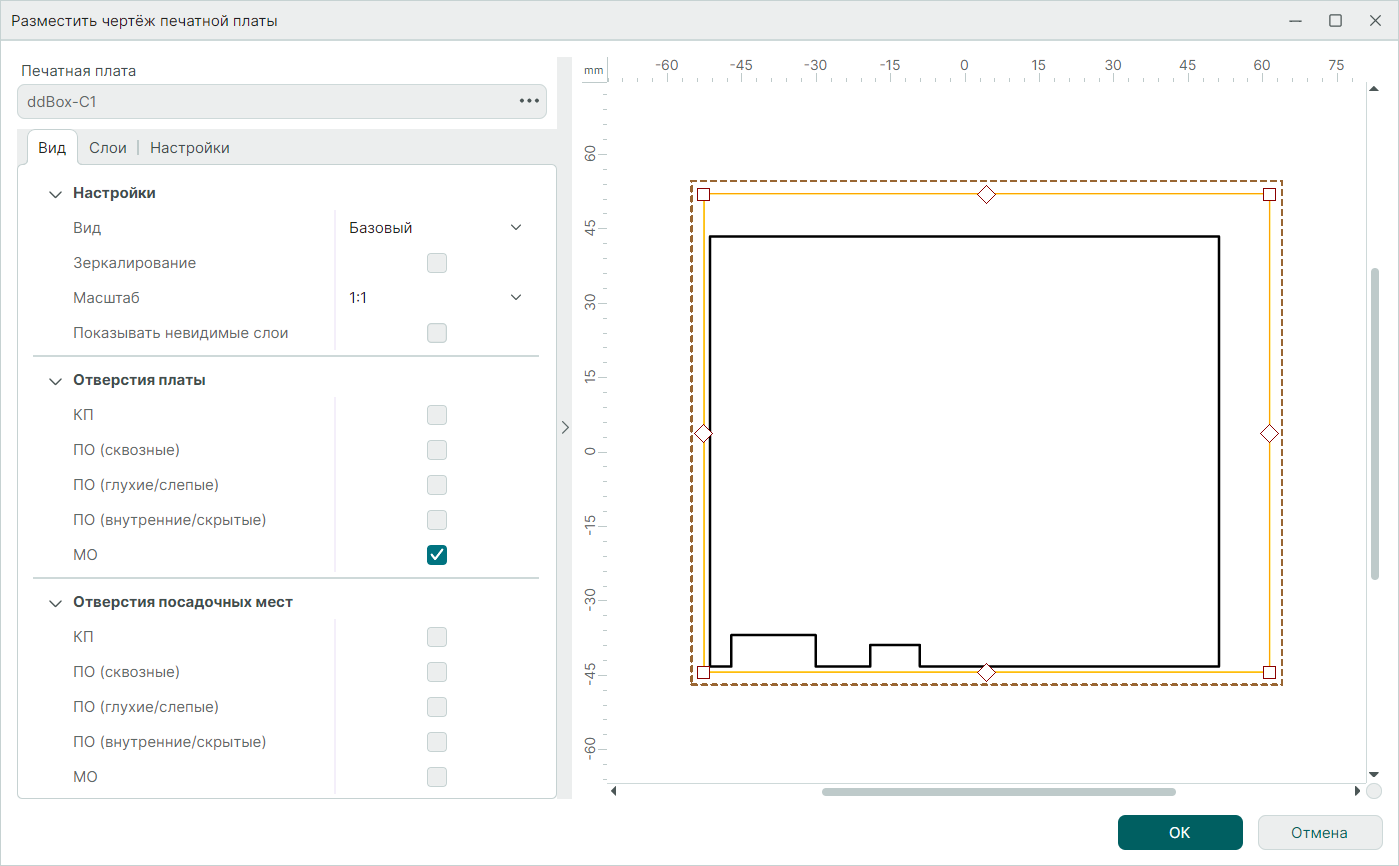
Task: Click the round button at scrollbar corner
Action: pyautogui.click(x=1374, y=792)
